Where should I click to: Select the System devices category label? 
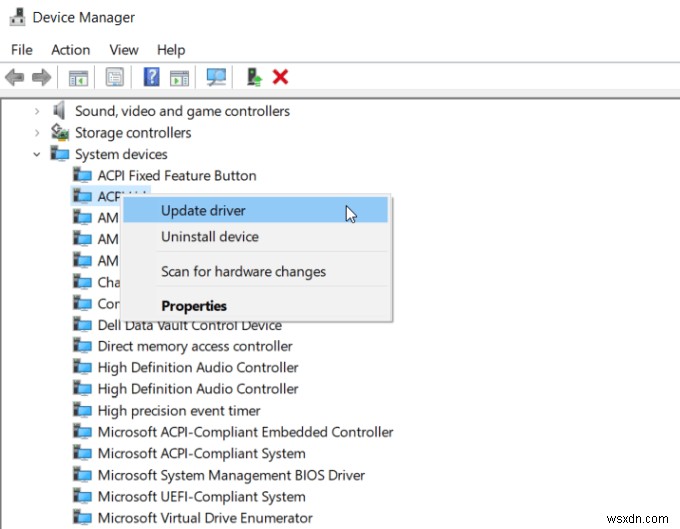coord(121,154)
